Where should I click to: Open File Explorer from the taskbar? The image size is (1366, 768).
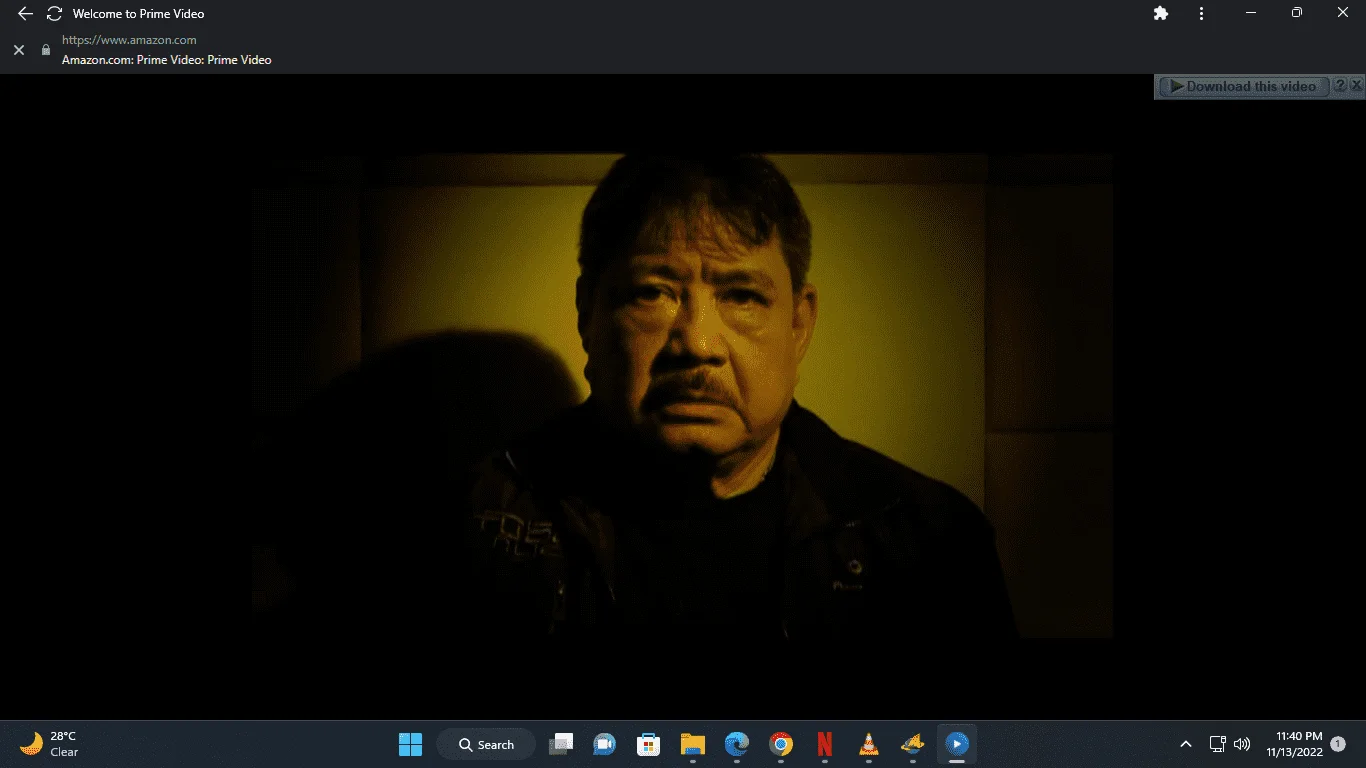click(x=692, y=744)
